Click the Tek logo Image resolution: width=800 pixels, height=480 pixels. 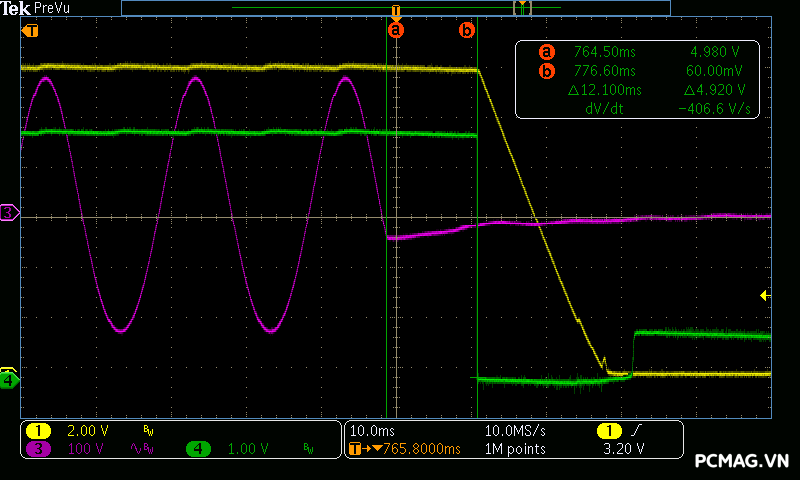tap(16, 8)
